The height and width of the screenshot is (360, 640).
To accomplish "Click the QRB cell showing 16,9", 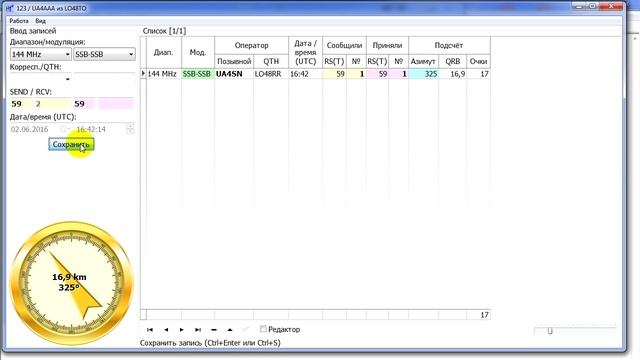I will 453,74.
